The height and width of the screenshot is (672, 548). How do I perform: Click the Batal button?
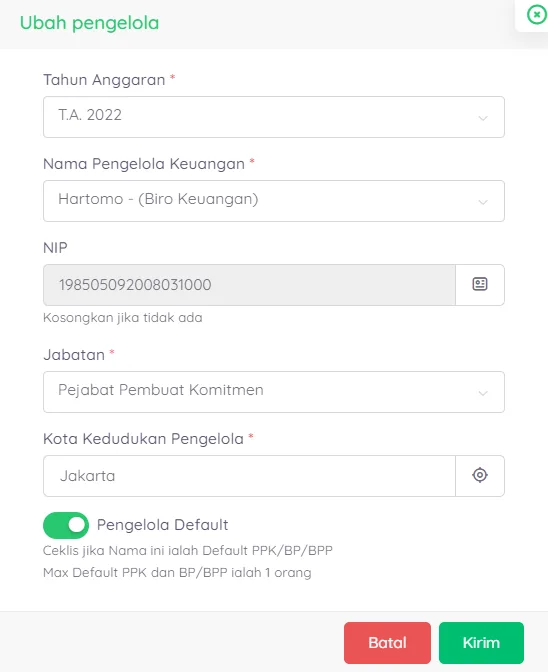click(x=387, y=642)
